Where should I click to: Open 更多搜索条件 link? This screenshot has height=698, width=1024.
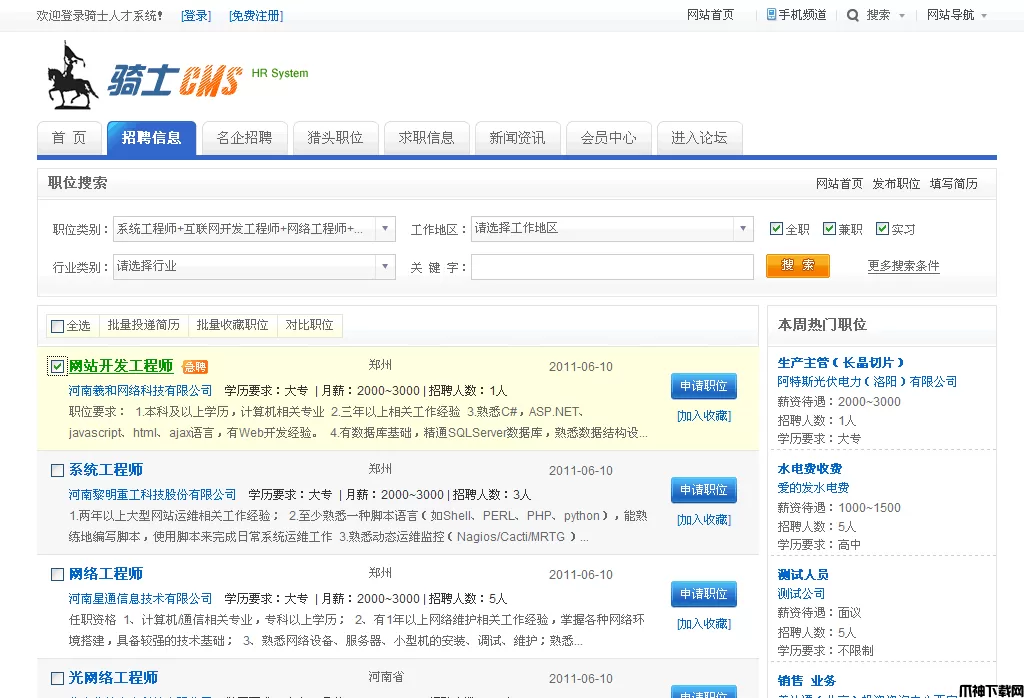pos(903,266)
